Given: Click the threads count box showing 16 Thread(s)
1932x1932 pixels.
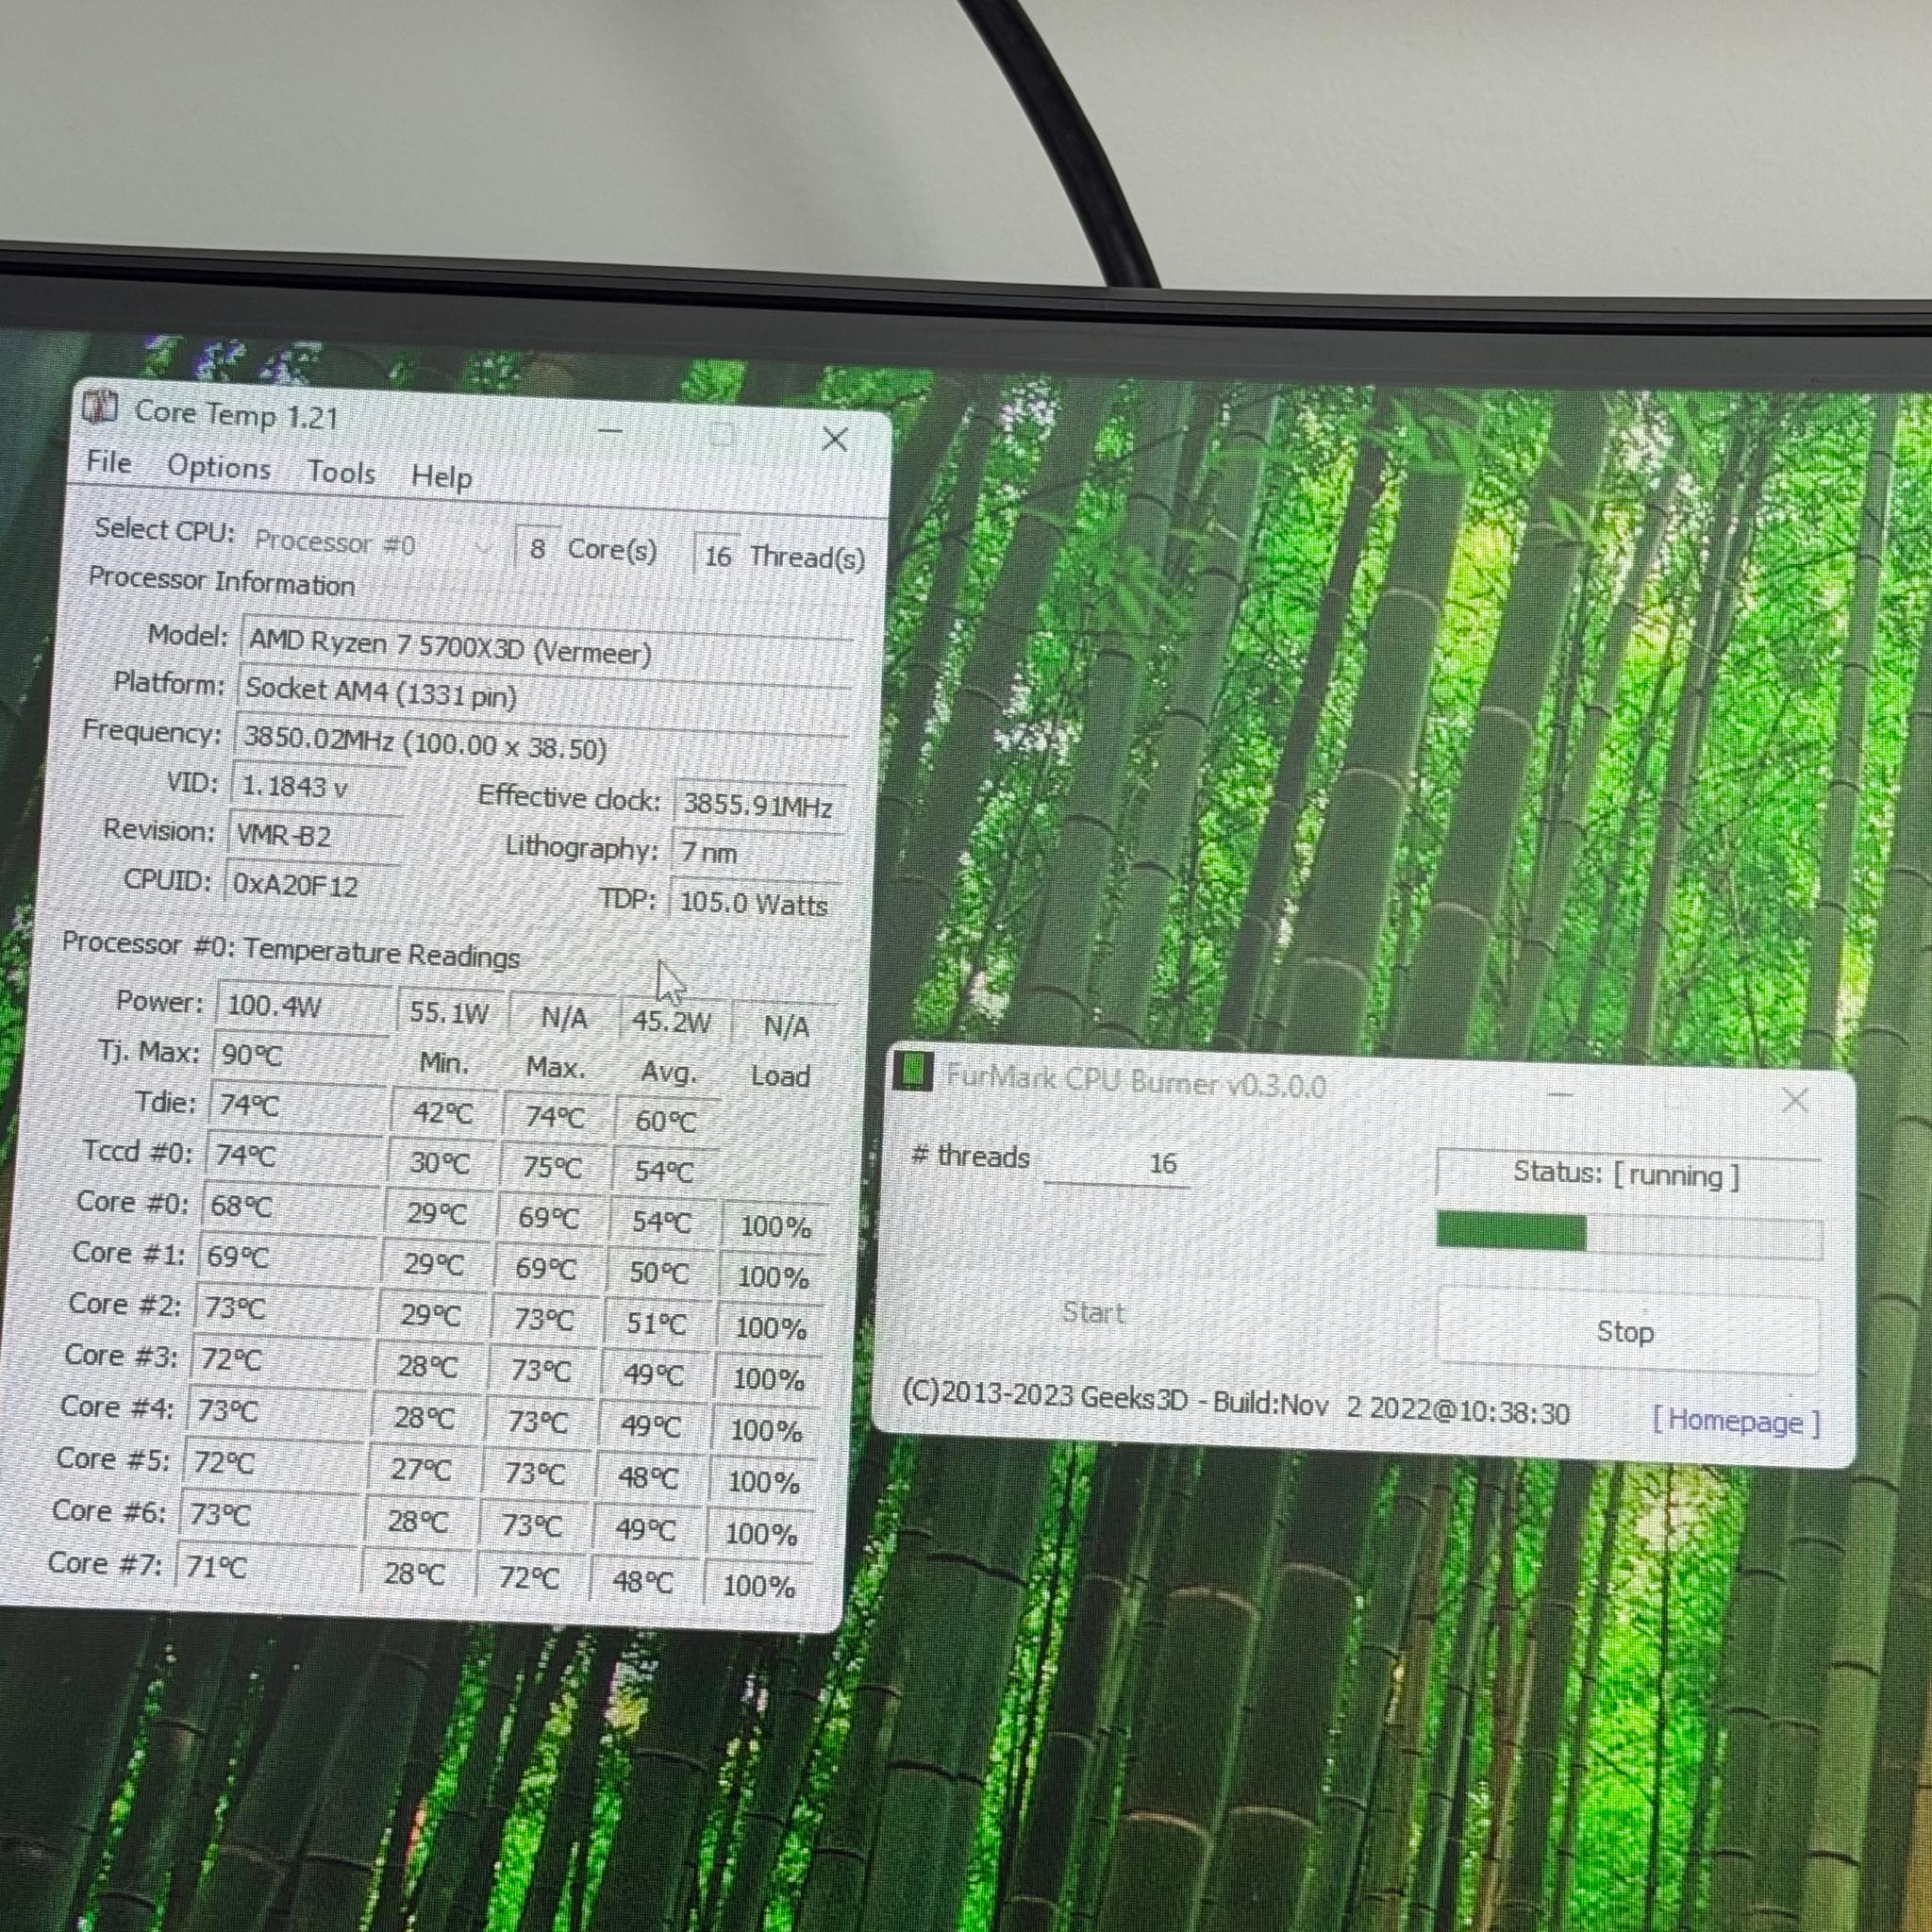Looking at the screenshot, I should (x=717, y=556).
